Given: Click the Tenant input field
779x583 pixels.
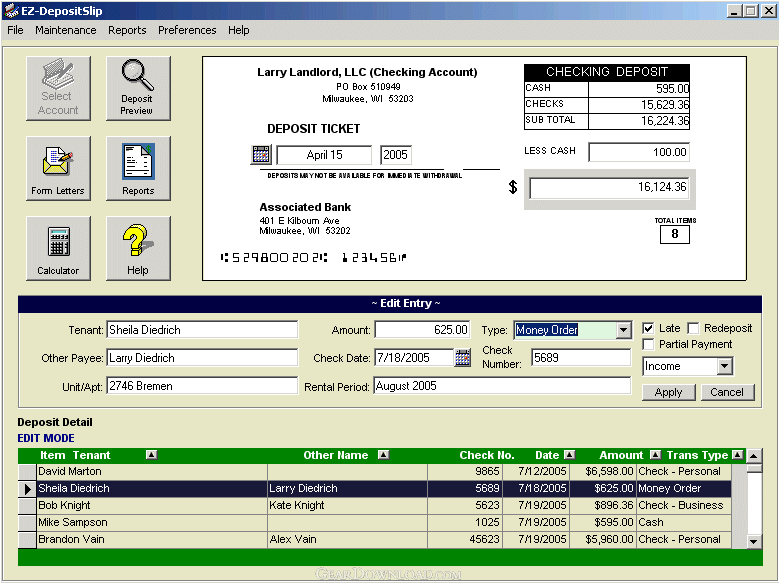Looking at the screenshot, I should (202, 330).
